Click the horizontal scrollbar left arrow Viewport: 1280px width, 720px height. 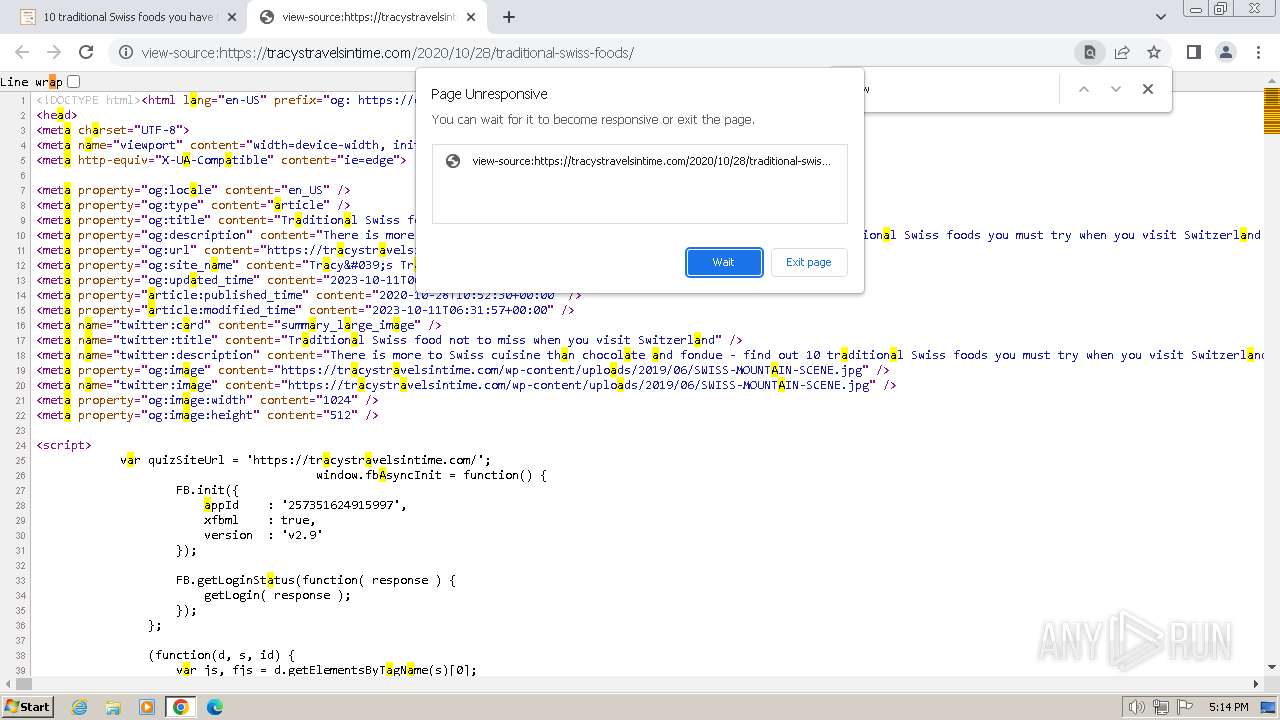pos(7,684)
